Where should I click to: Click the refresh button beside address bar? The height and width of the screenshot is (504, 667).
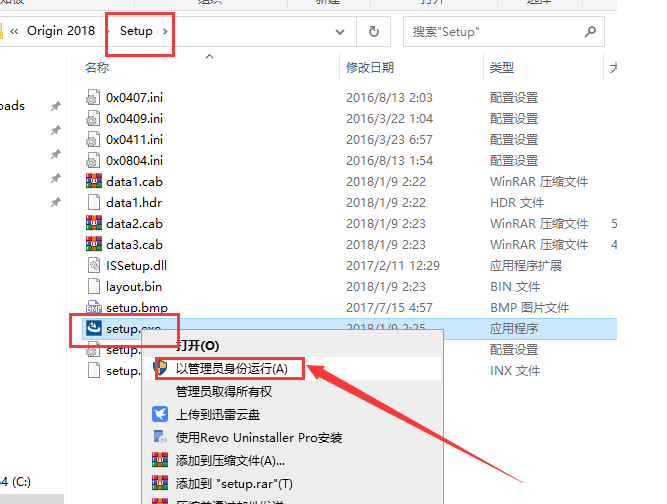tap(374, 31)
